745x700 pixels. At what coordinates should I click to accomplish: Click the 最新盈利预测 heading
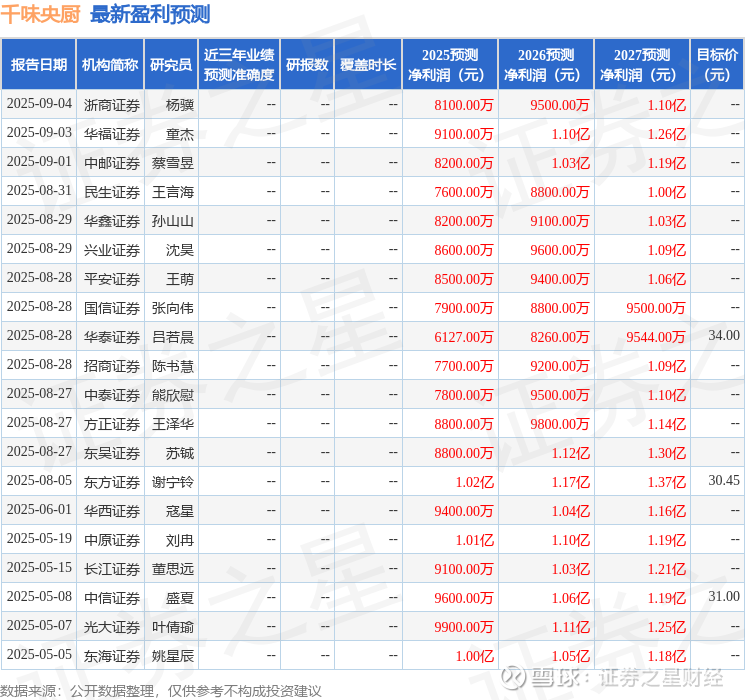pyautogui.click(x=150, y=14)
